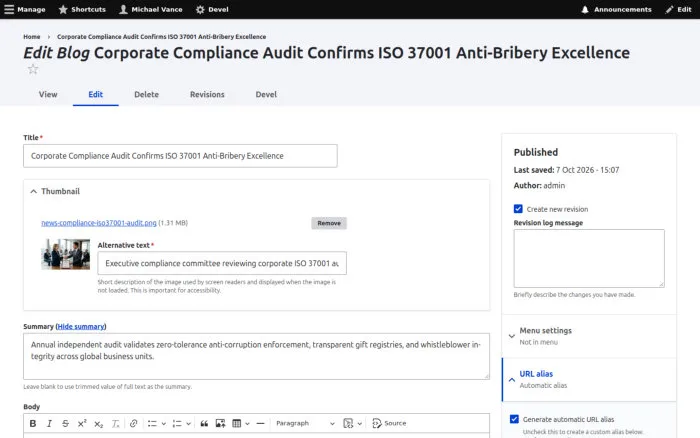
Task: Insert a link in Body
Action: point(133,423)
